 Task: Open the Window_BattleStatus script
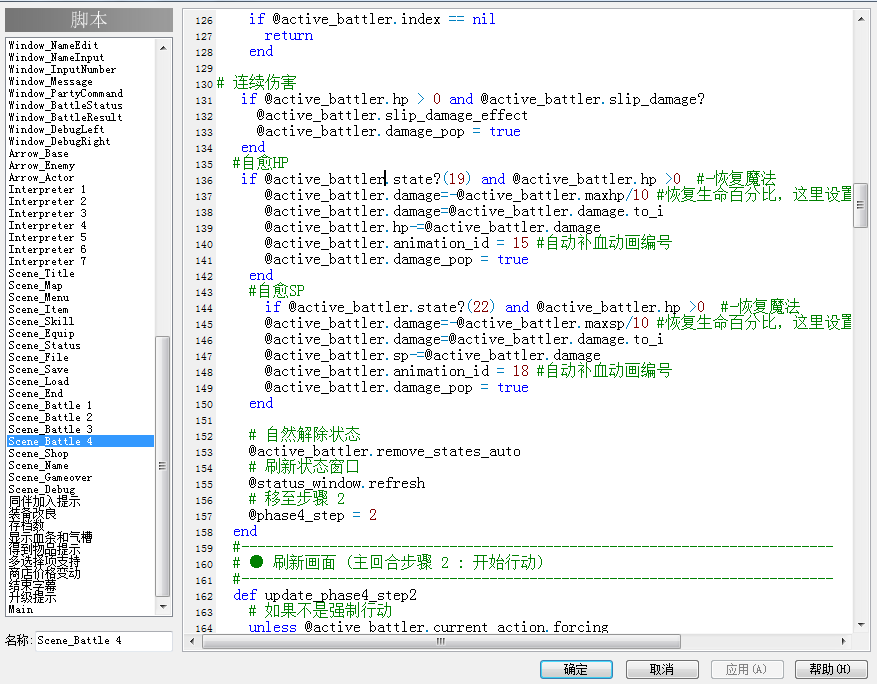[65, 105]
